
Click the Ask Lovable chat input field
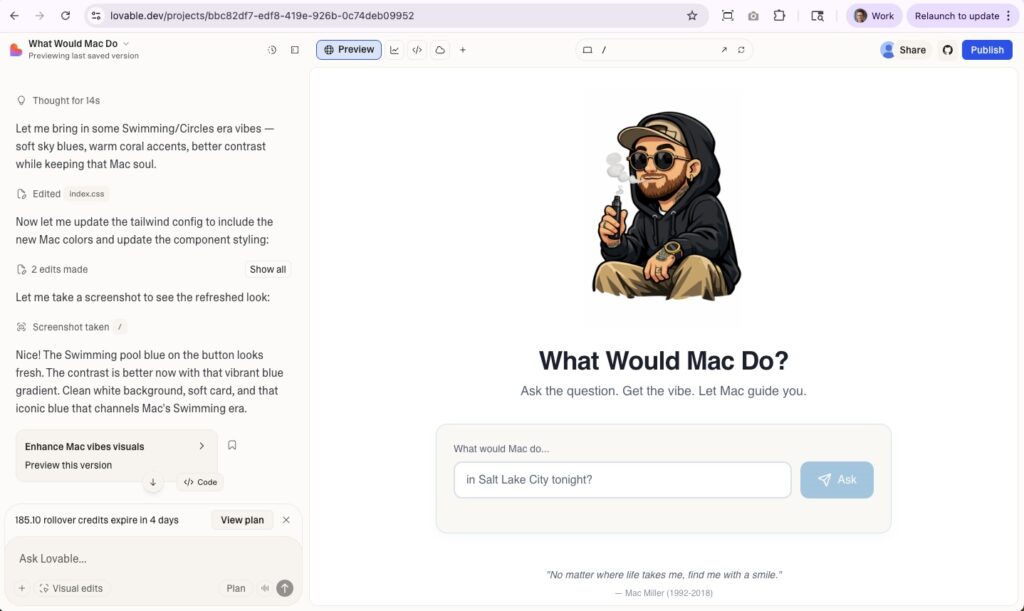point(150,559)
